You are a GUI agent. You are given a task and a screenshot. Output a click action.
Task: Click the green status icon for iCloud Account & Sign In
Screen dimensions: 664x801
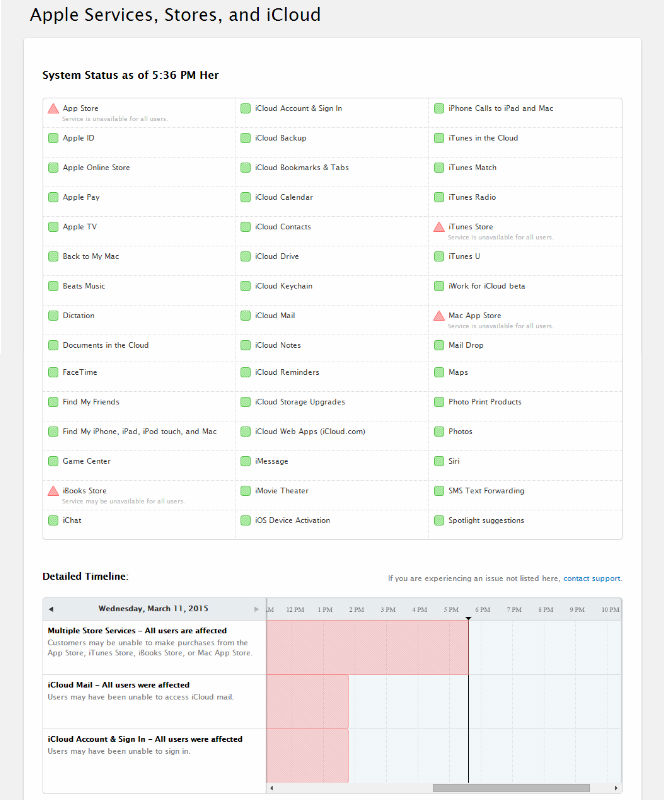pos(246,108)
